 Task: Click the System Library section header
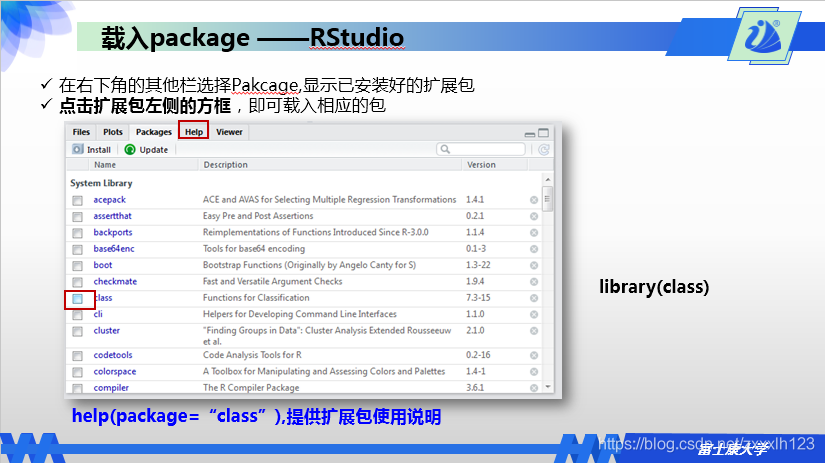pyautogui.click(x=101, y=183)
